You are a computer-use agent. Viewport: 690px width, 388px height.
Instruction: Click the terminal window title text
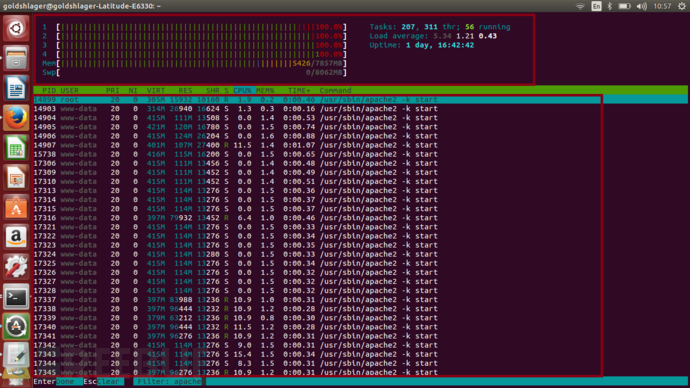(x=82, y=6)
